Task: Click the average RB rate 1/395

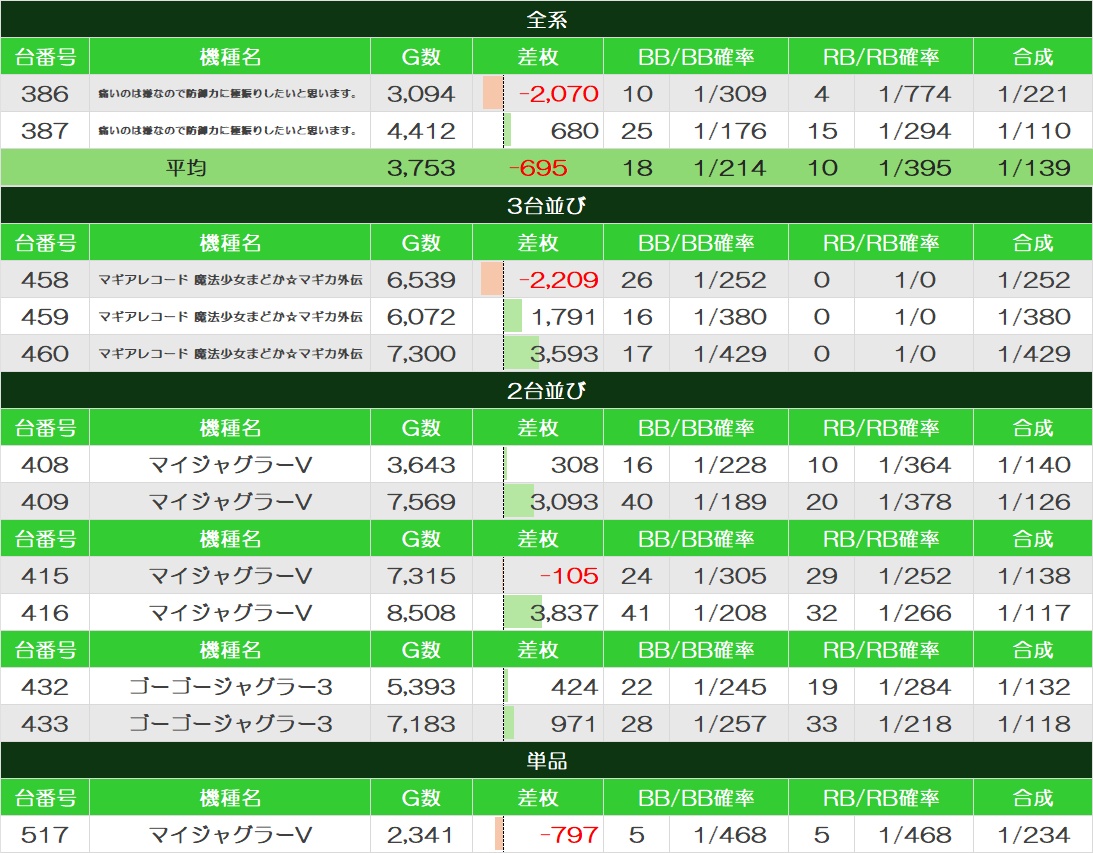Action: coord(915,168)
